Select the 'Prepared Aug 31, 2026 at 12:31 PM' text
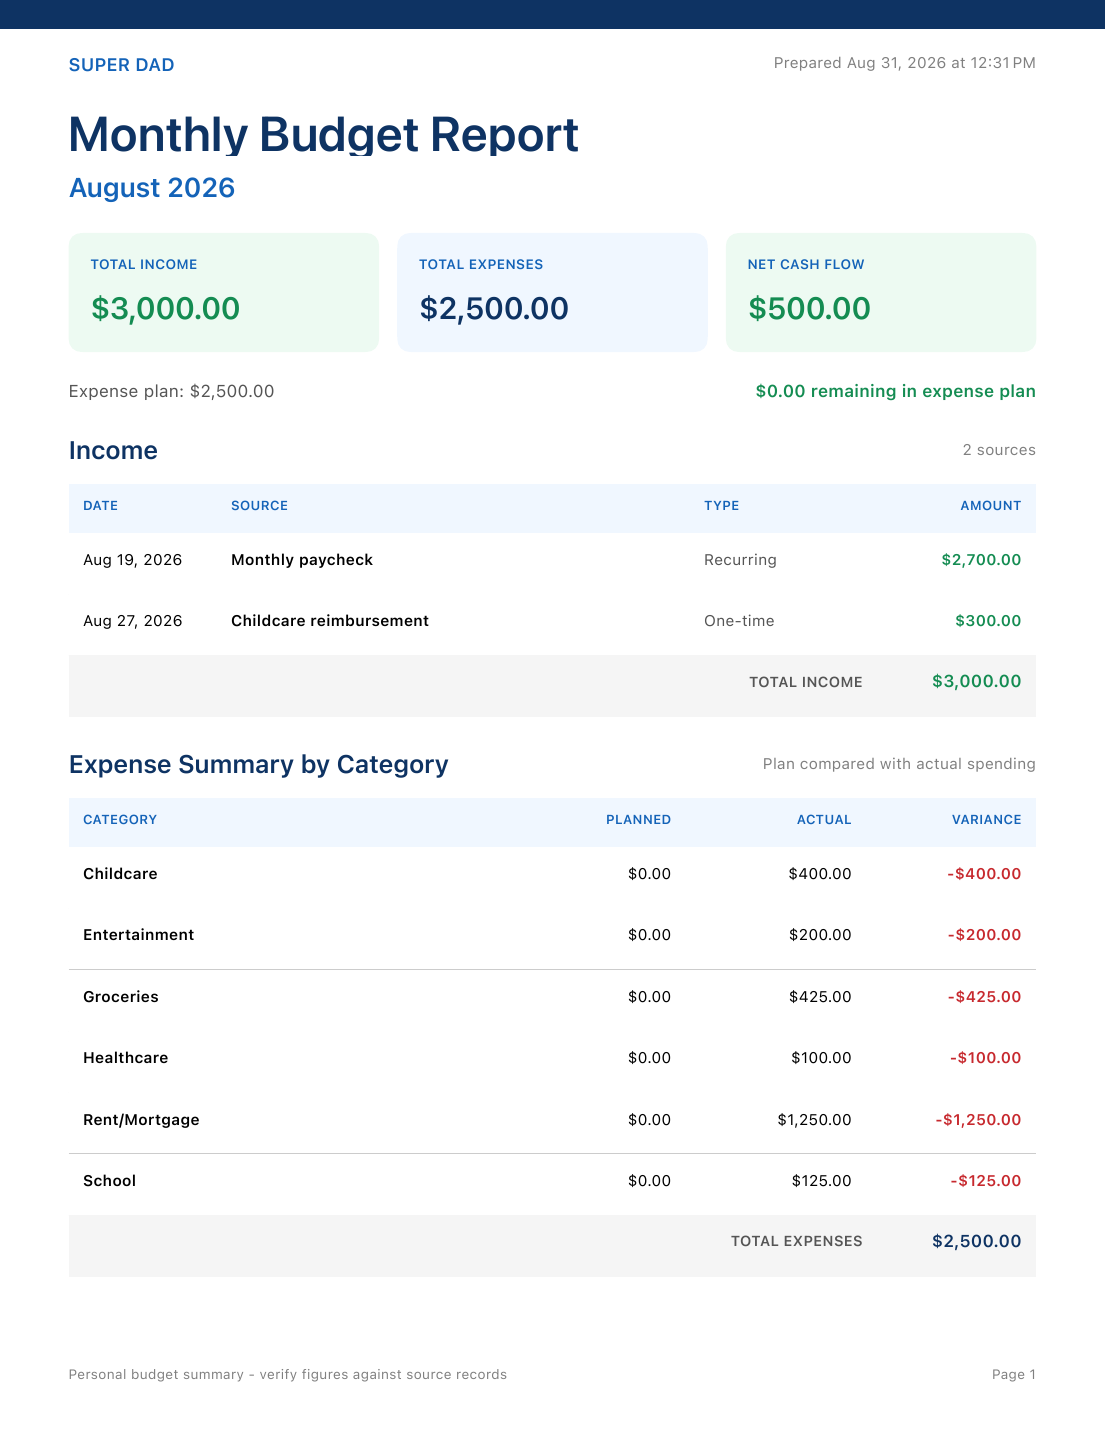The image size is (1105, 1430). click(x=904, y=63)
